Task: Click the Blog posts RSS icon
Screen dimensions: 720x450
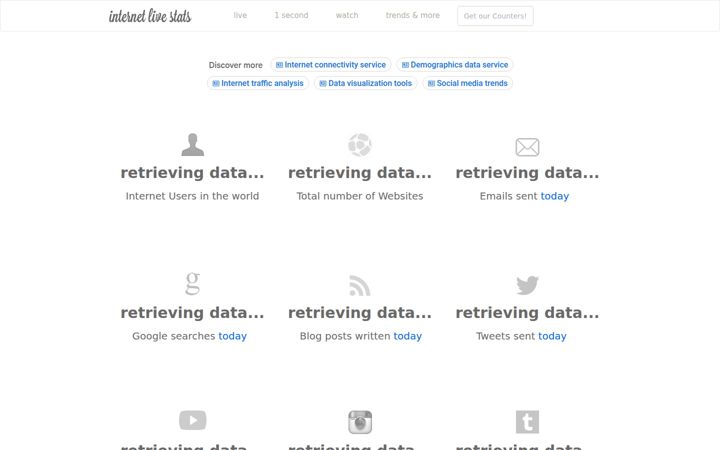Action: point(360,285)
